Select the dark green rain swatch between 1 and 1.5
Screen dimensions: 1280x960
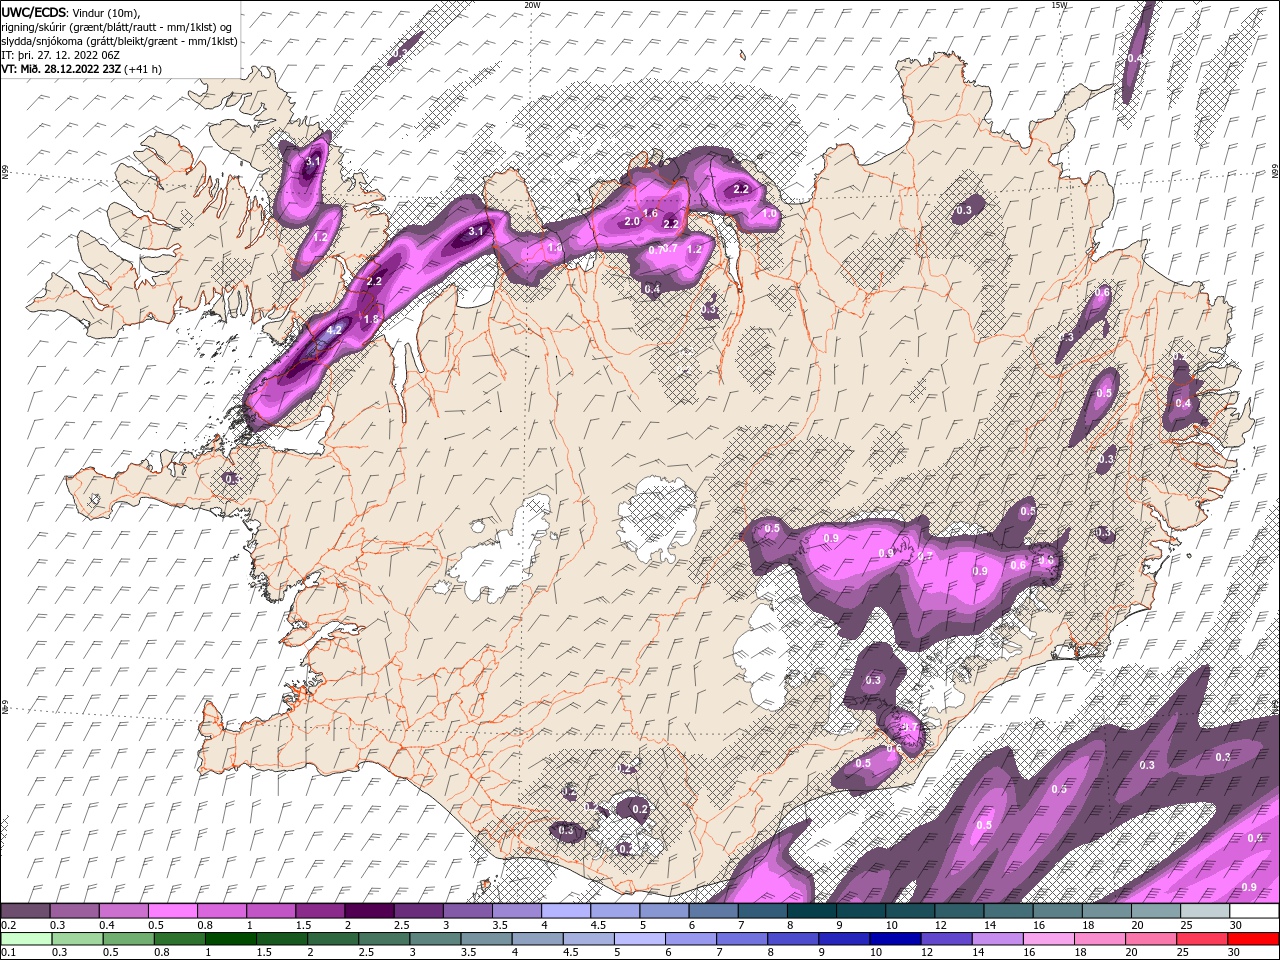(232, 939)
